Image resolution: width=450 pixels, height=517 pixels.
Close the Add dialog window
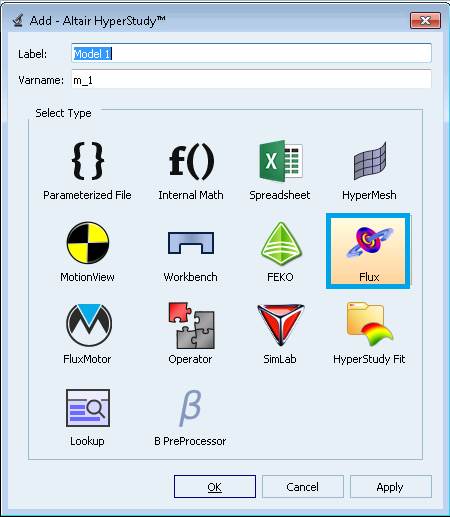point(425,21)
